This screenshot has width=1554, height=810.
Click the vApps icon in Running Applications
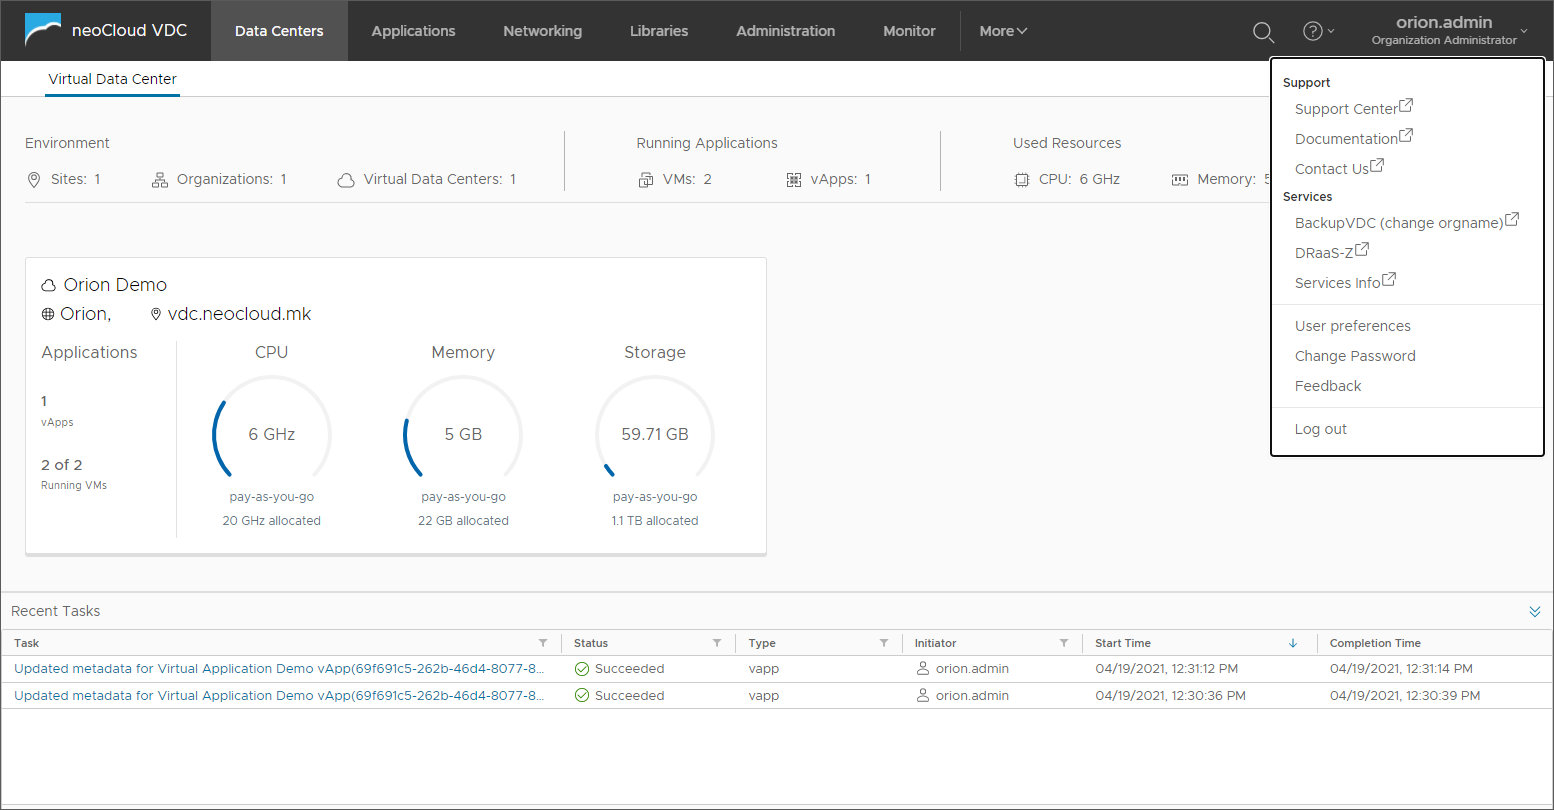coord(794,180)
